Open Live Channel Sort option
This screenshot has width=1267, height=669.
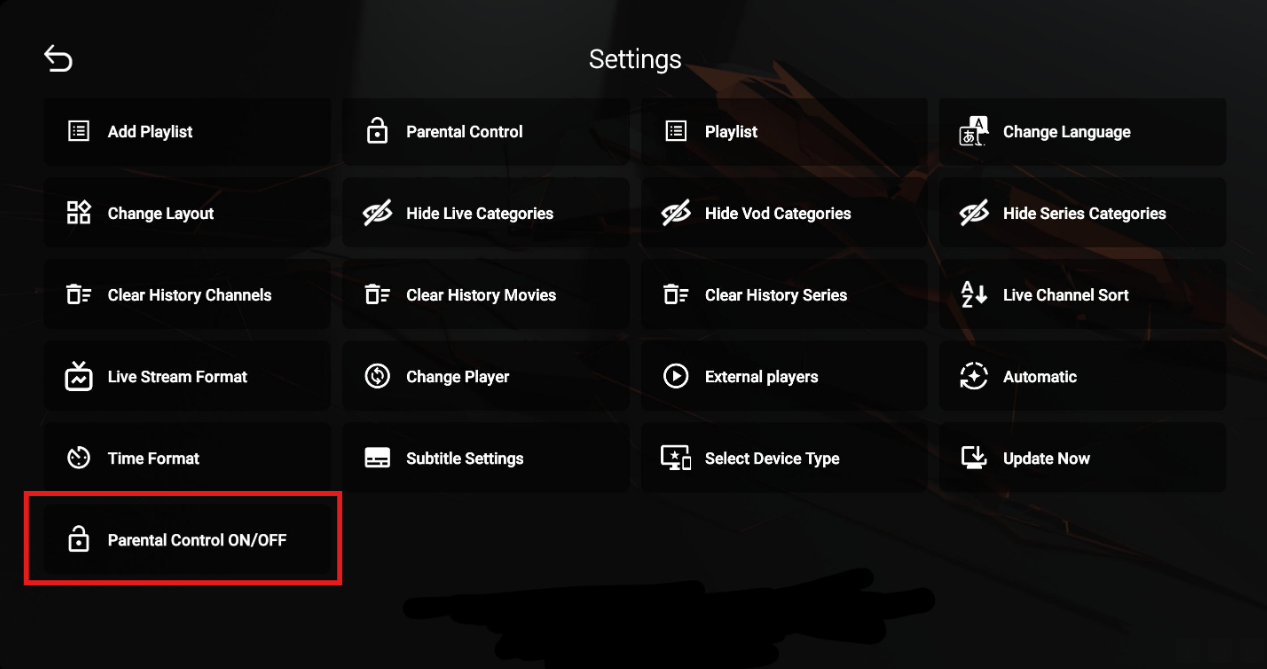click(1082, 295)
